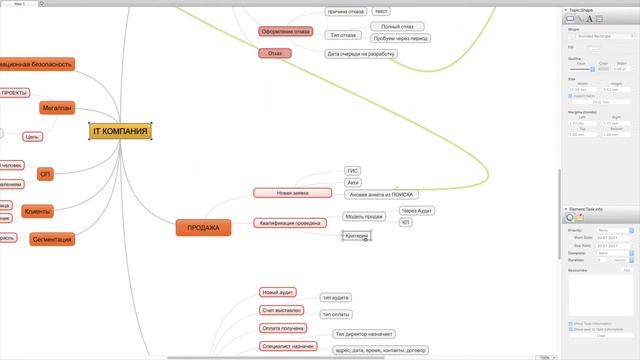This screenshot has width=640, height=360.
Task: Select the 'Мегаплан' topic node
Action: (57, 108)
